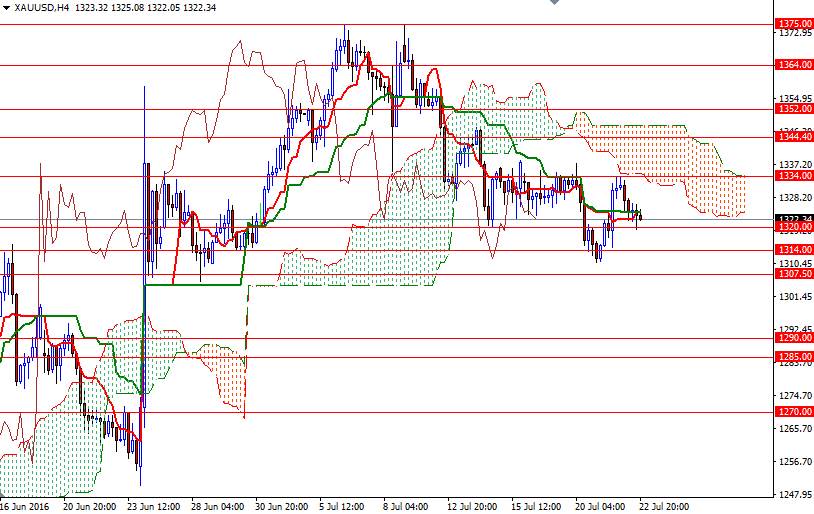Screen dimensions: 814x514
Task: Click the current price 1322.34 label
Action: pyautogui.click(x=793, y=218)
